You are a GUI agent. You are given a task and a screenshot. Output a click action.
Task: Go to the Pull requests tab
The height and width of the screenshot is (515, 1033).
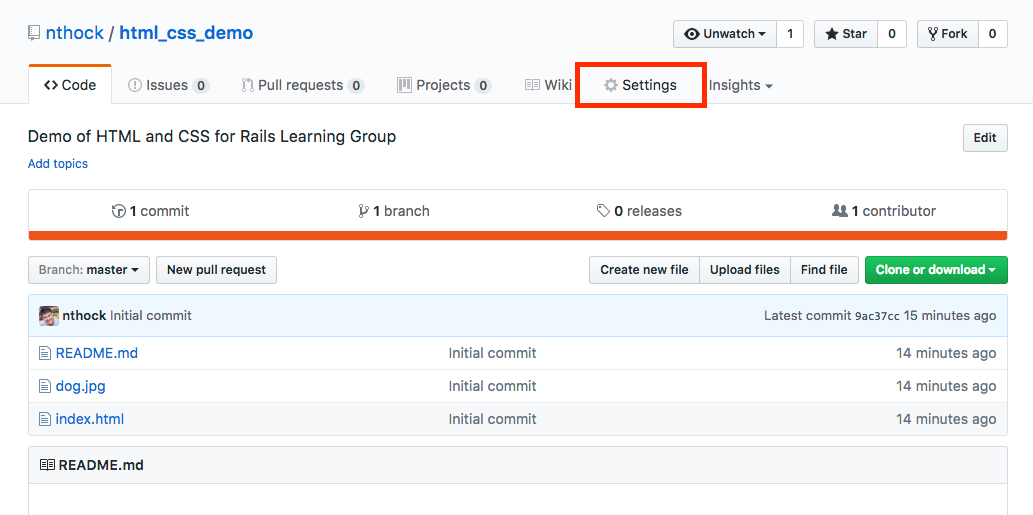point(302,86)
